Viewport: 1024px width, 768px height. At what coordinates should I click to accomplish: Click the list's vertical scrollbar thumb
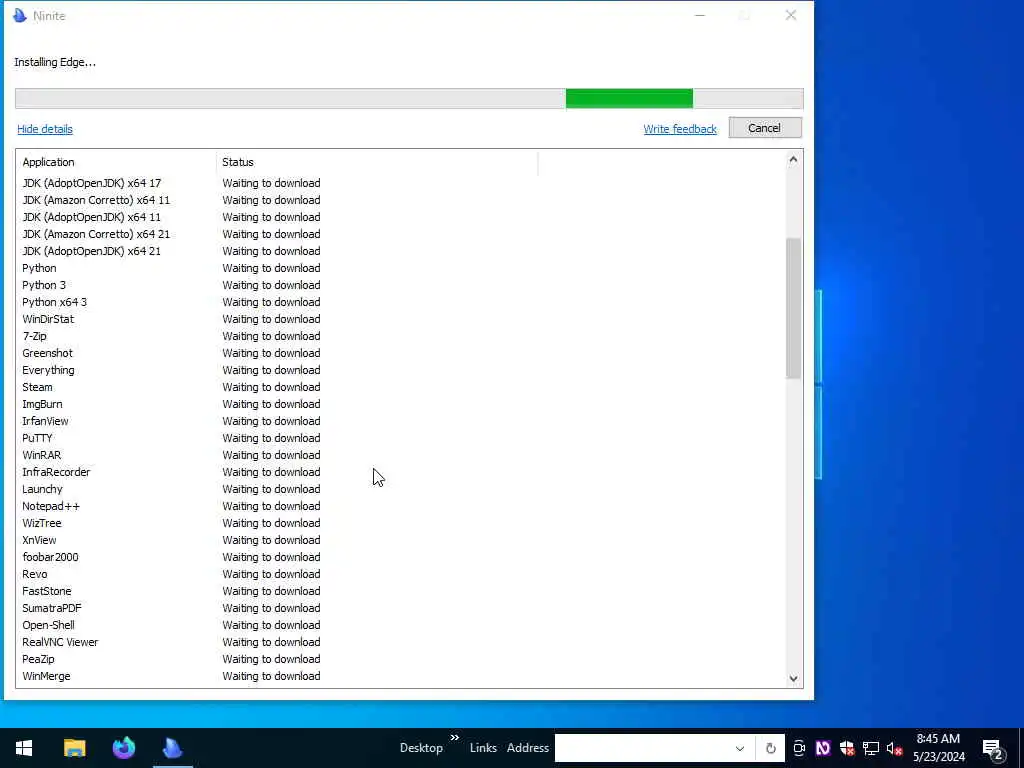point(793,308)
